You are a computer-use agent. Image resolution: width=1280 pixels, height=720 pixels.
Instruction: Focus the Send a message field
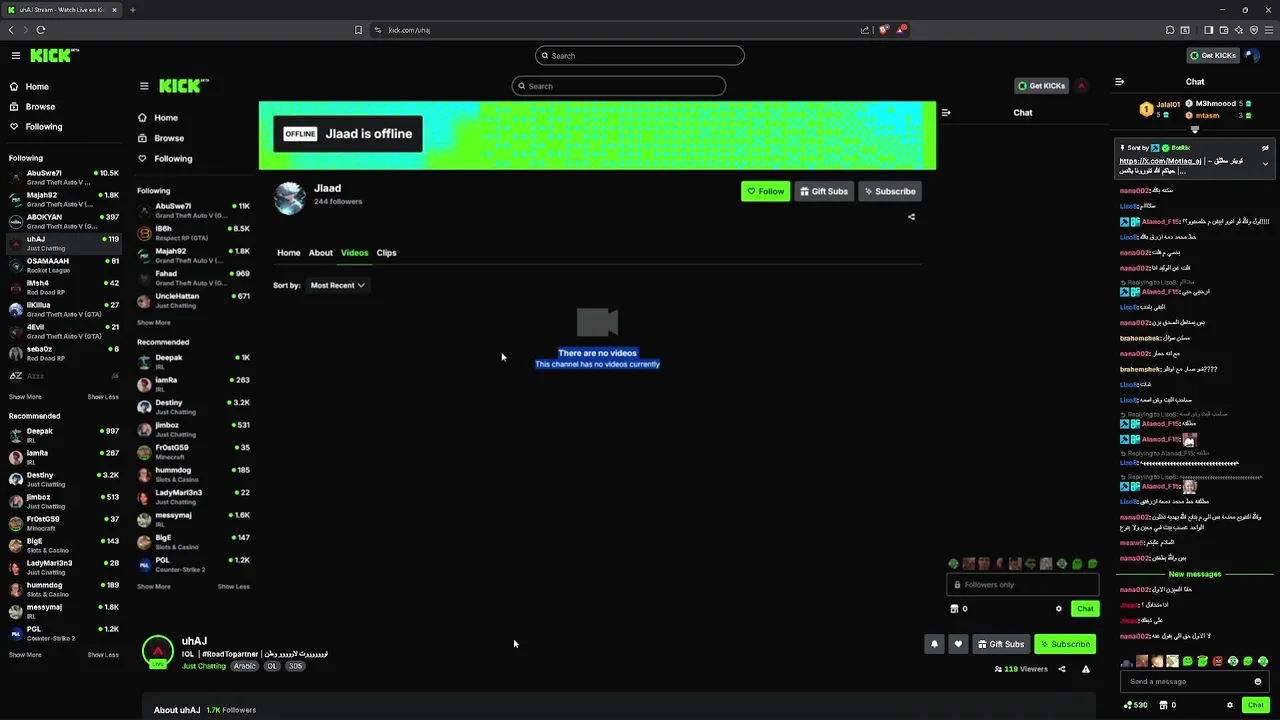tap(1195, 682)
